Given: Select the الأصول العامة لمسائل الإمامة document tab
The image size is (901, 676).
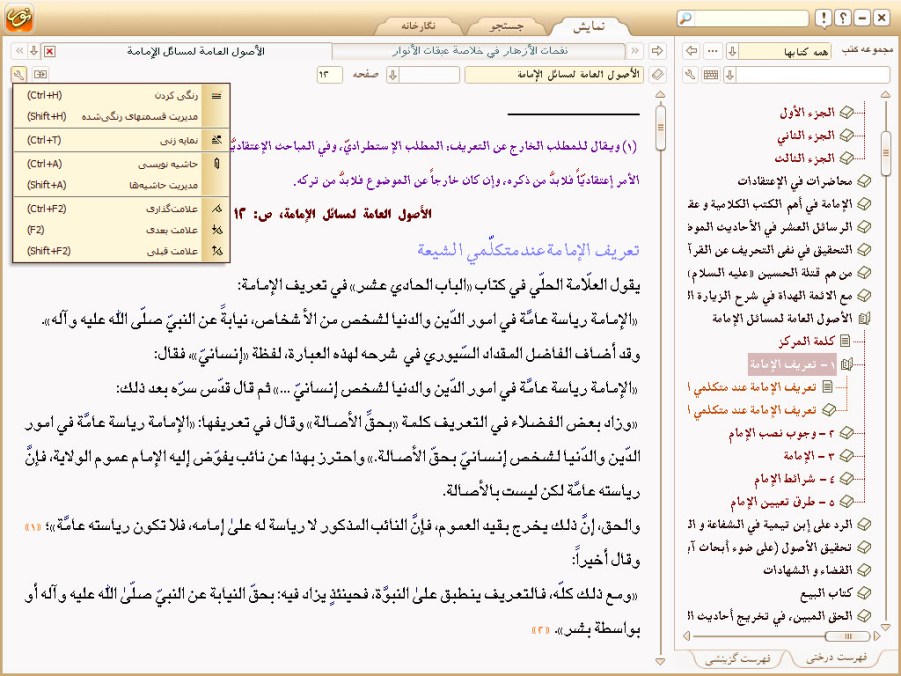Looking at the screenshot, I should 195,51.
